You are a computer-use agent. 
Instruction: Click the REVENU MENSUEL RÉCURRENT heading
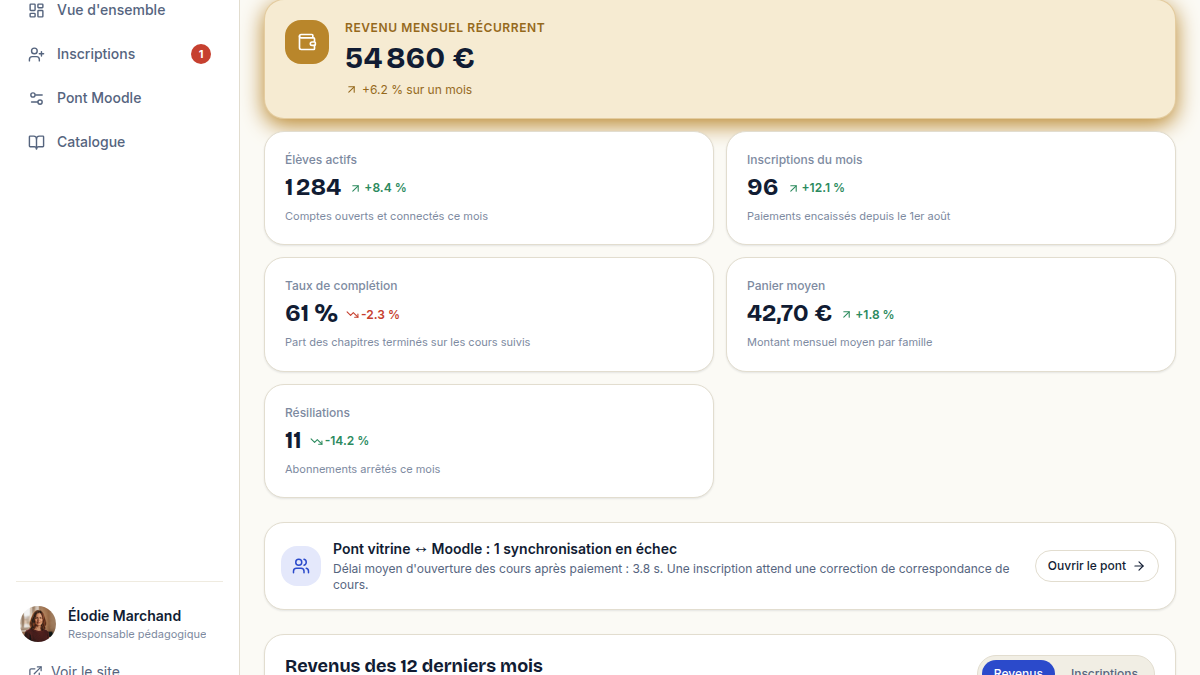[445, 28]
